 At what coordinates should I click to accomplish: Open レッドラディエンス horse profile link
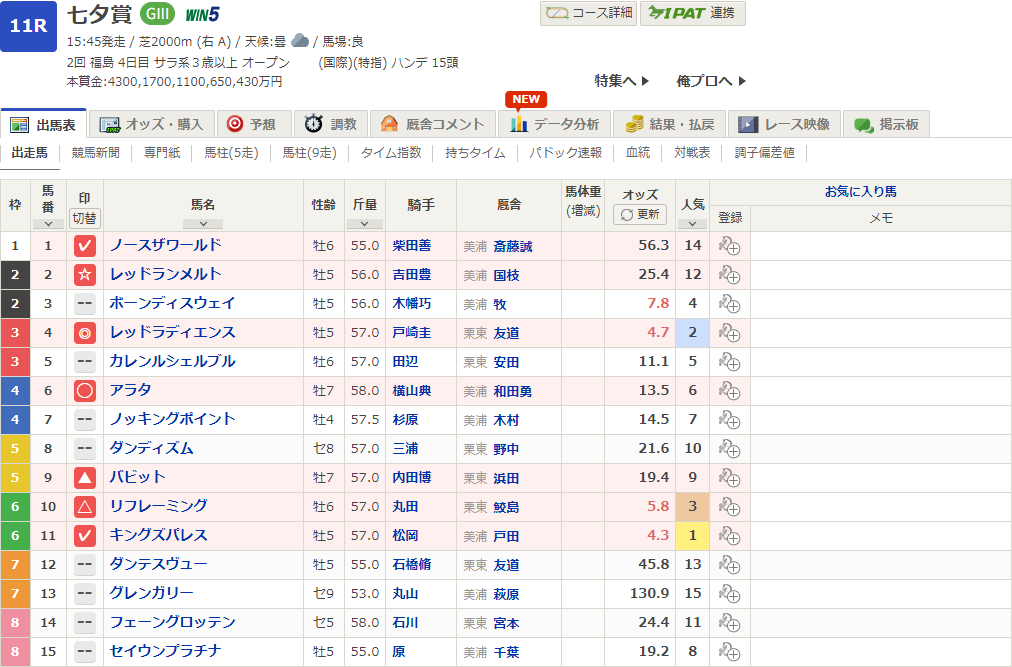(171, 334)
